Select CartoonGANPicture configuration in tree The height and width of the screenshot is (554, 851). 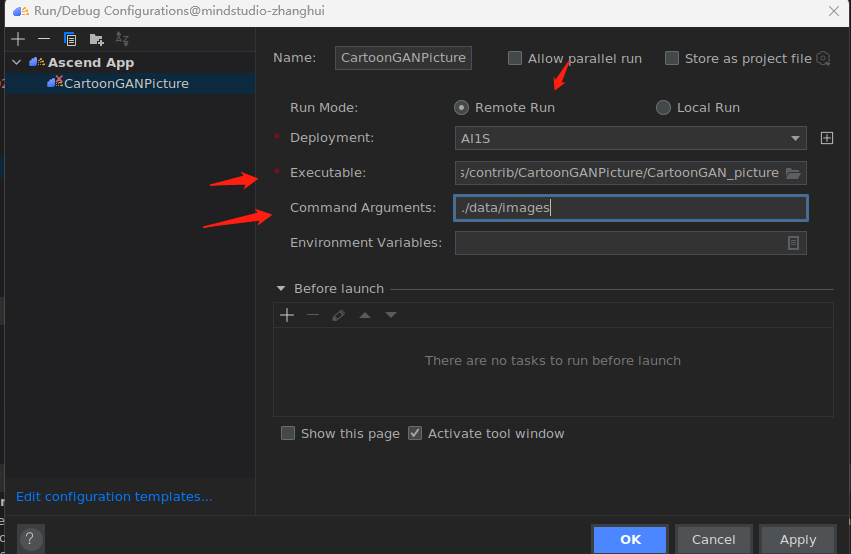click(125, 83)
